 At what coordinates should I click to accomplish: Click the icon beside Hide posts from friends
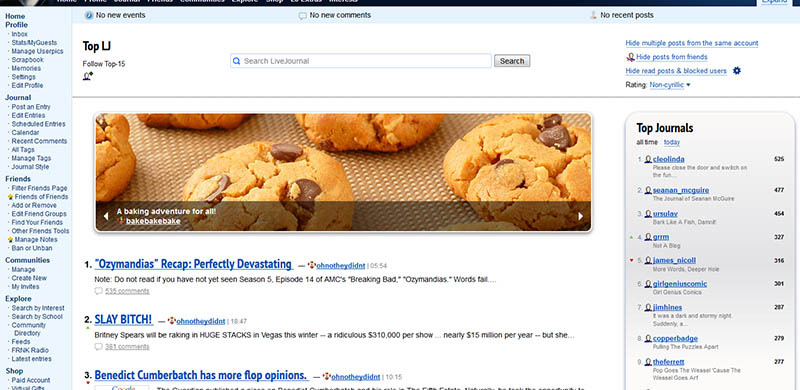(631, 57)
